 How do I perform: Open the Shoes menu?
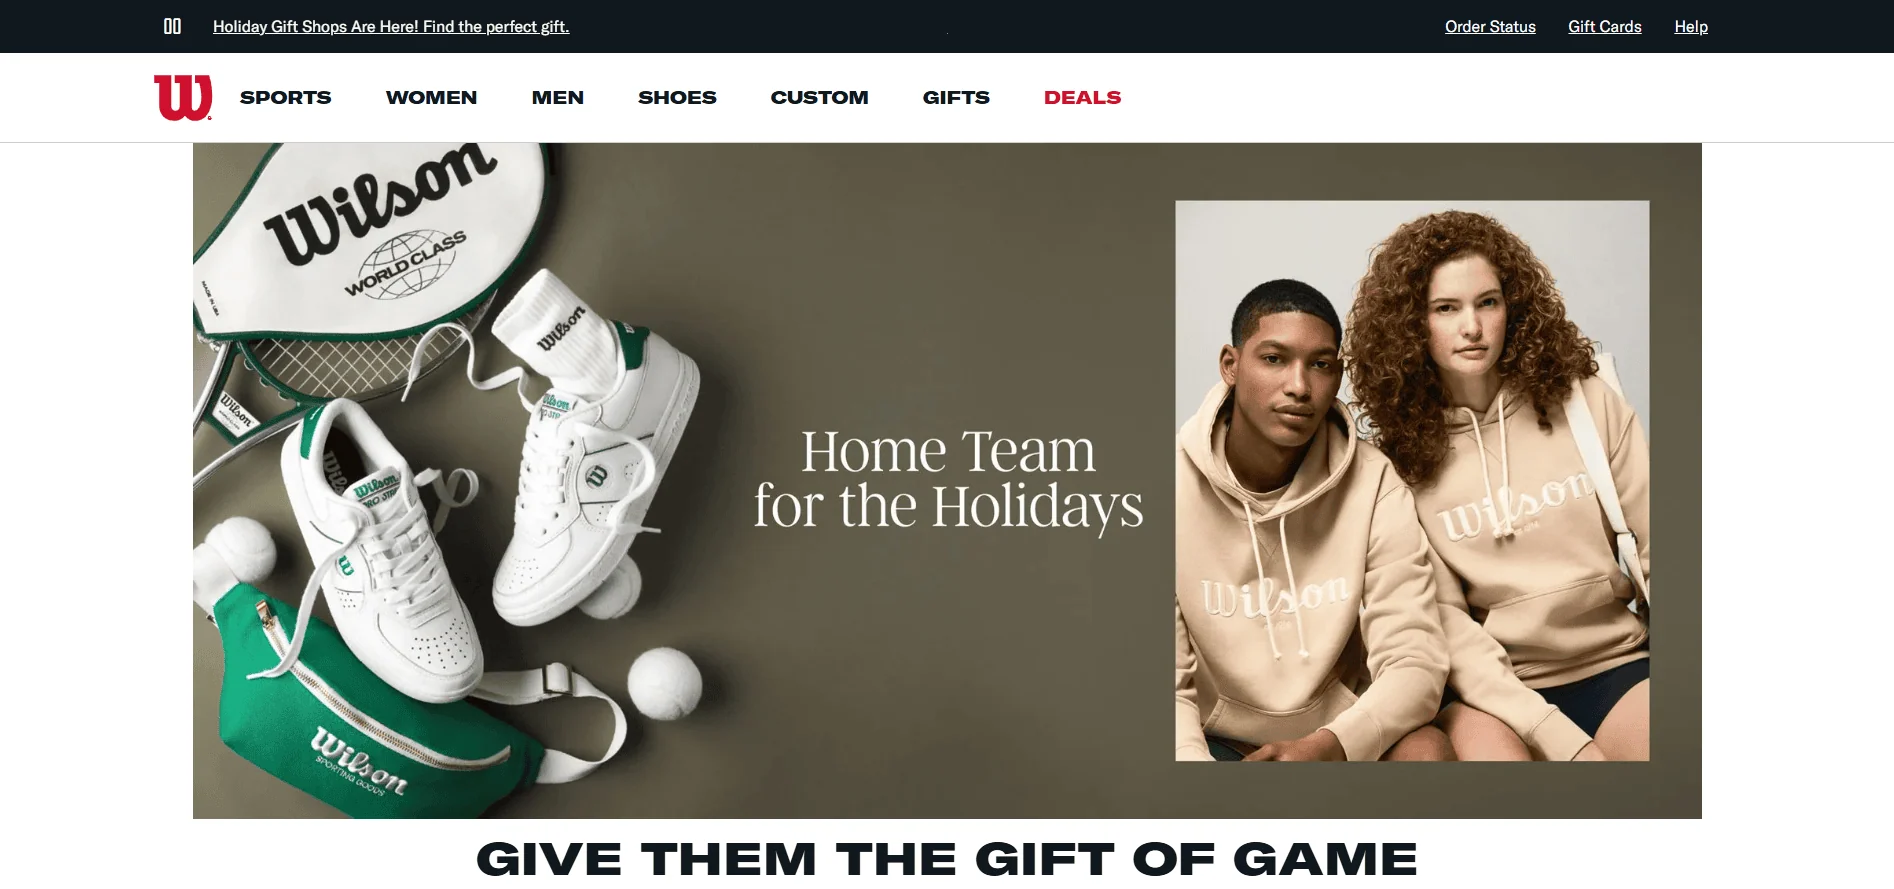coord(677,97)
